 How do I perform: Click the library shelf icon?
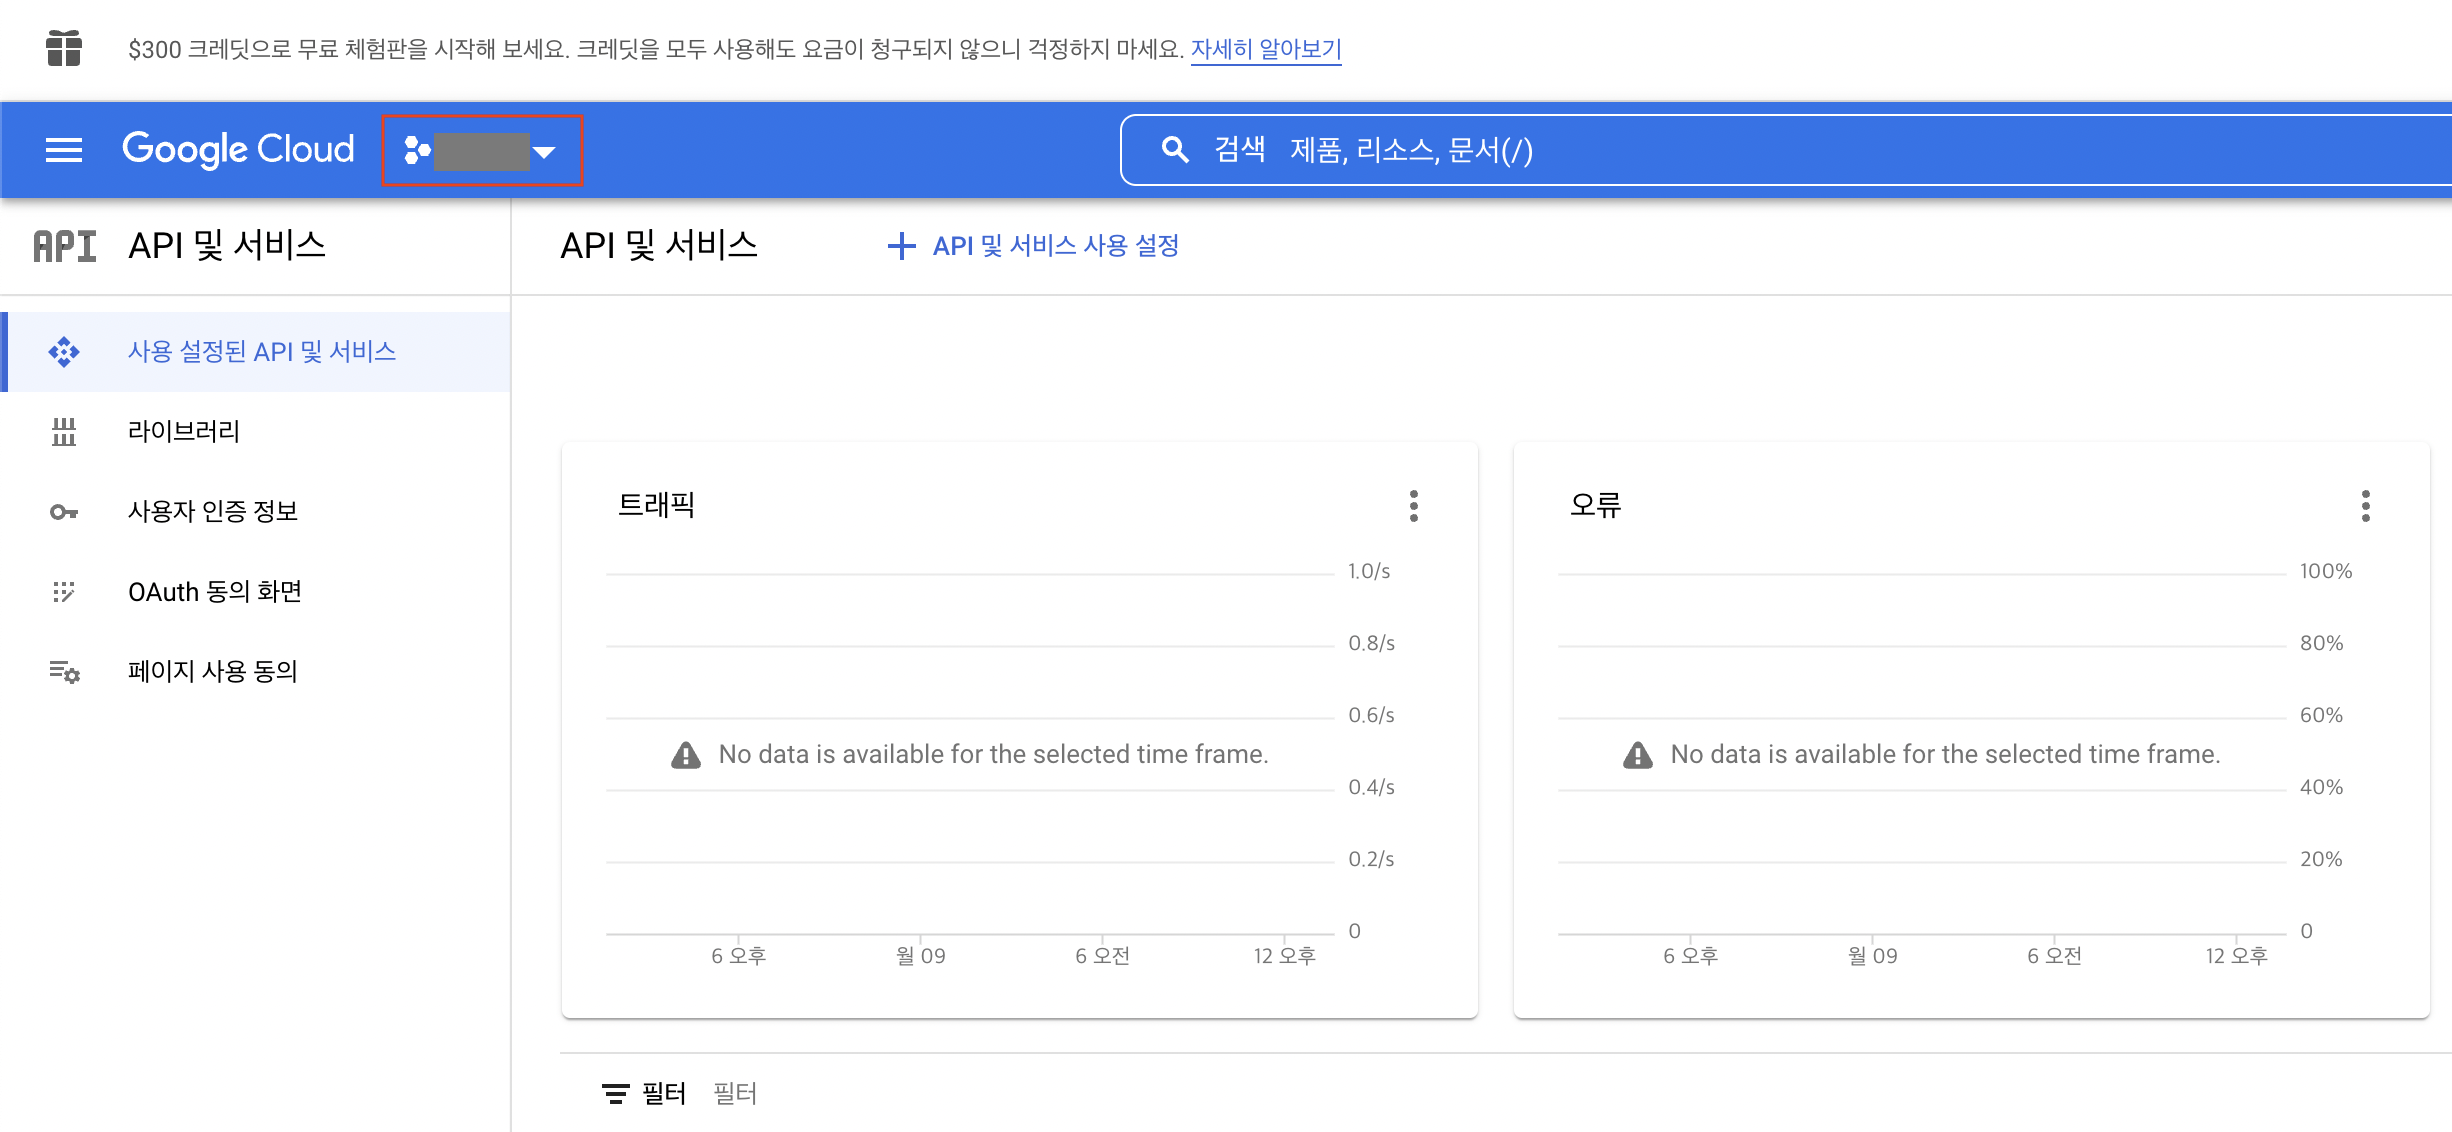(64, 432)
